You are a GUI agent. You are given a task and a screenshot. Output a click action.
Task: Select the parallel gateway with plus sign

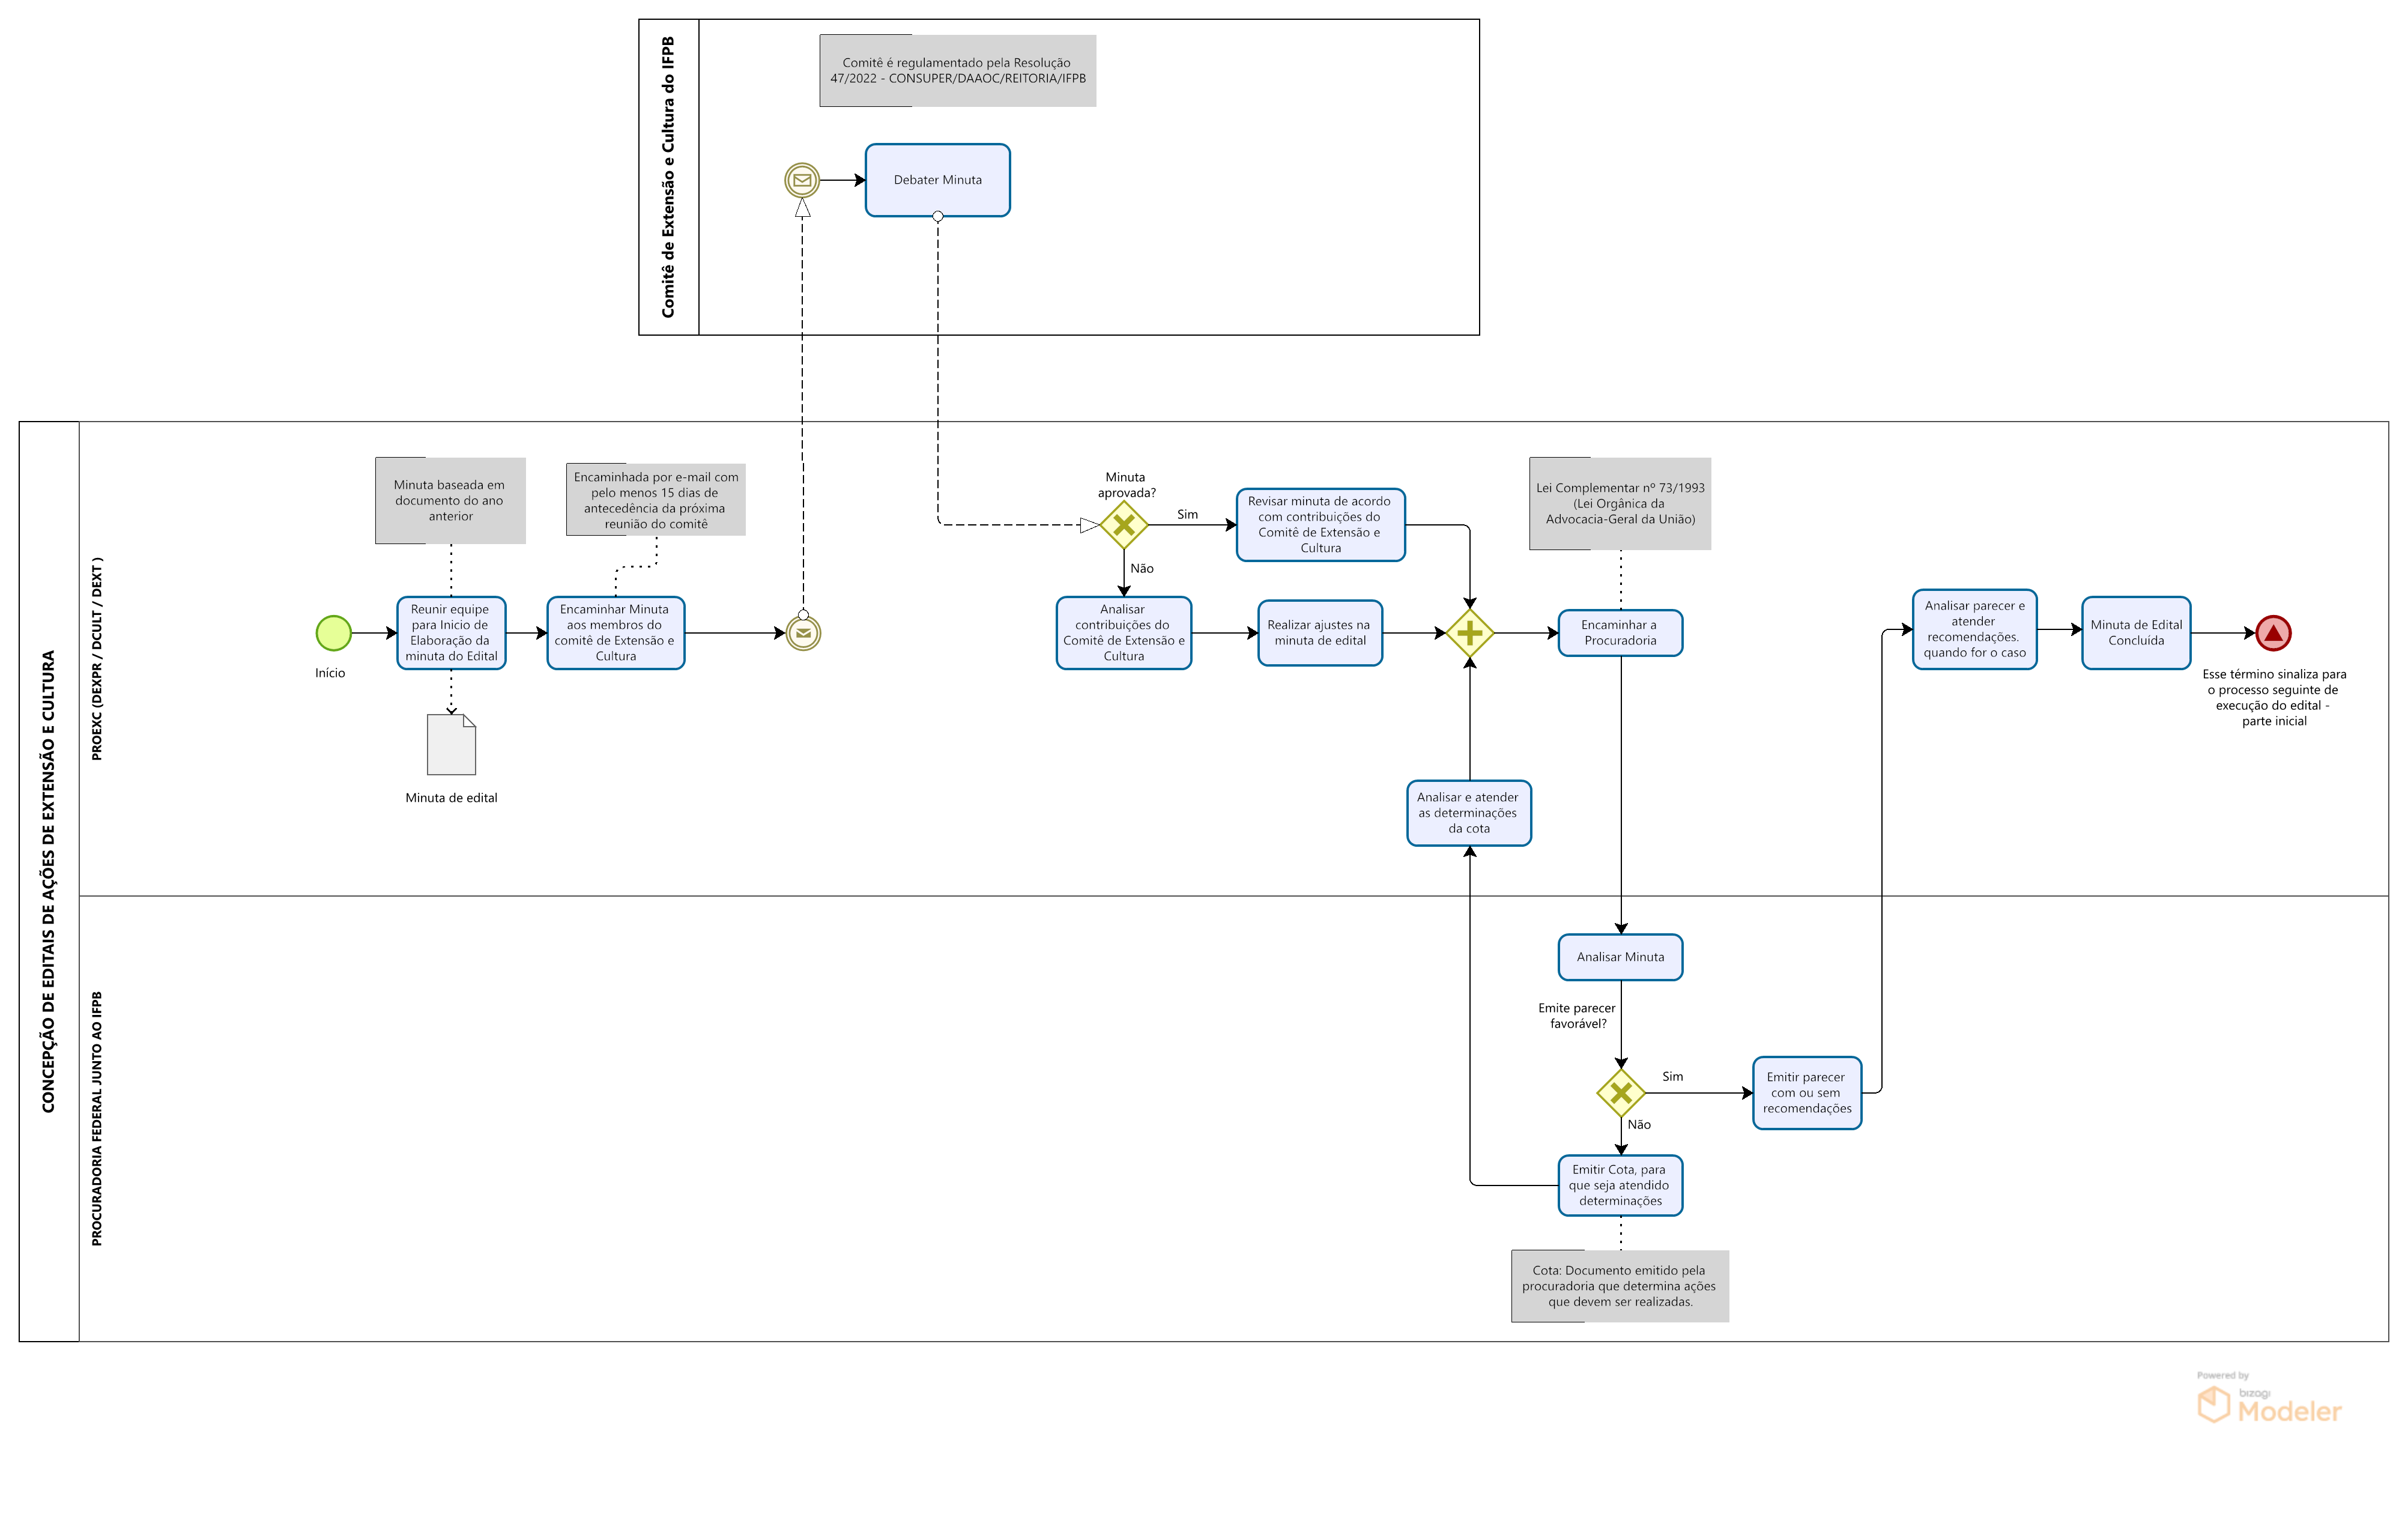click(x=1469, y=633)
